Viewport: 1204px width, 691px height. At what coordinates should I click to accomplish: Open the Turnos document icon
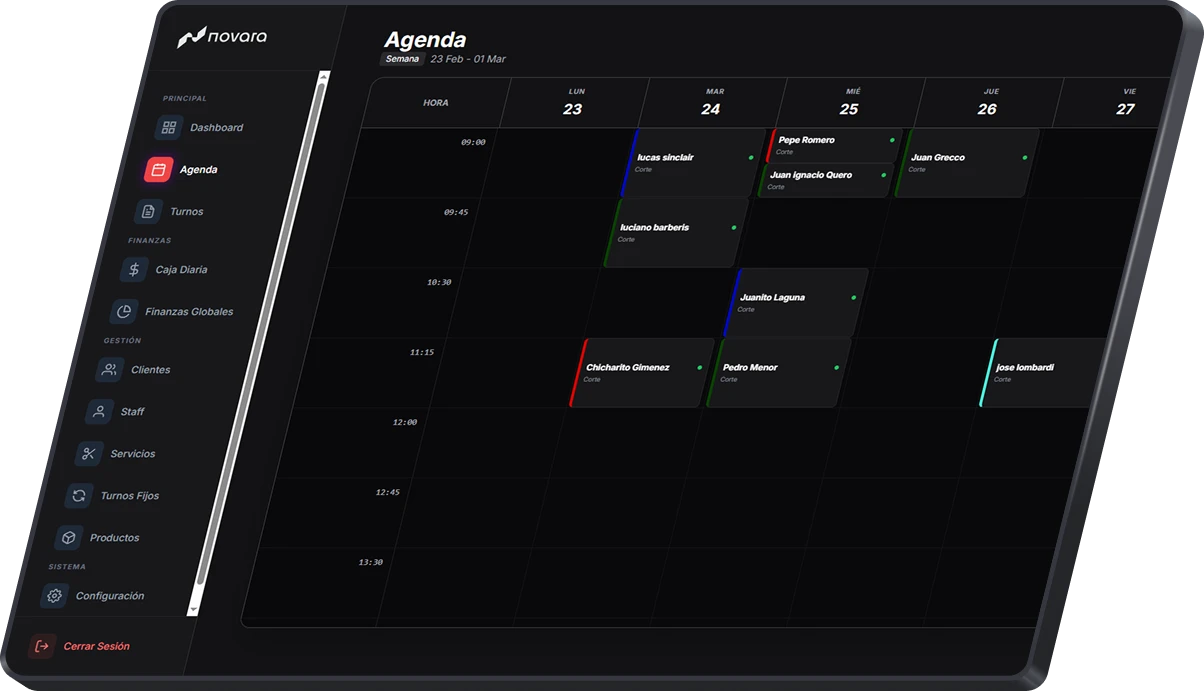[x=148, y=212]
